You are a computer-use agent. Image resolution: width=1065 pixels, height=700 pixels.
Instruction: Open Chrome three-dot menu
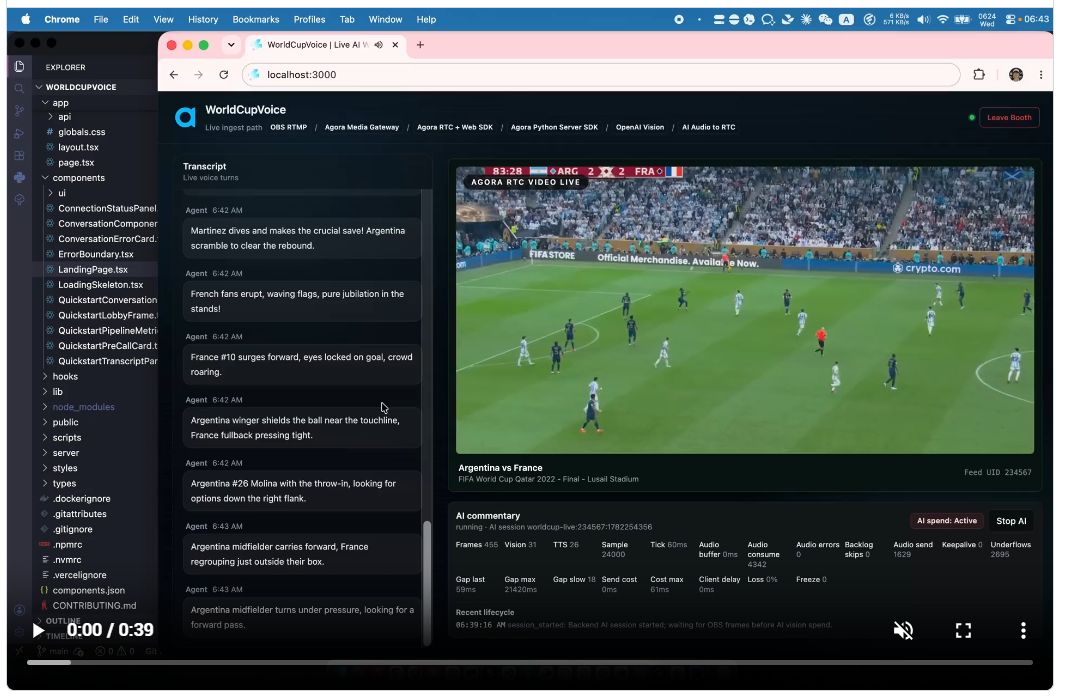(1041, 75)
